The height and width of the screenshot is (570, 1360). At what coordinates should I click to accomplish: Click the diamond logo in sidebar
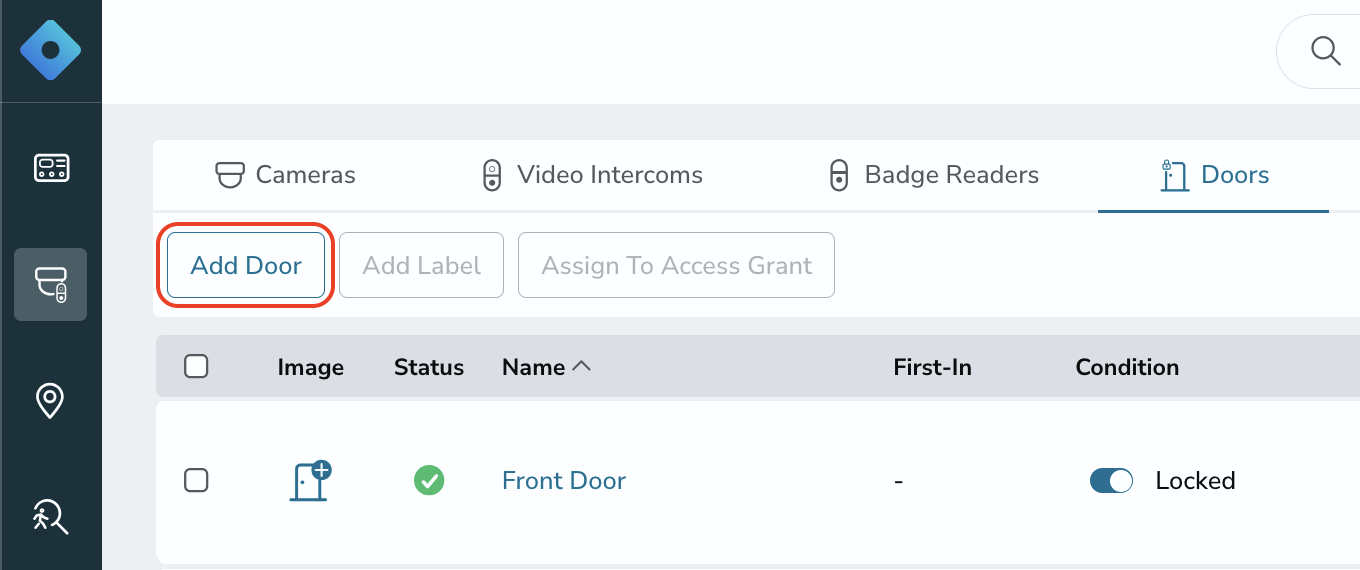[x=50, y=50]
